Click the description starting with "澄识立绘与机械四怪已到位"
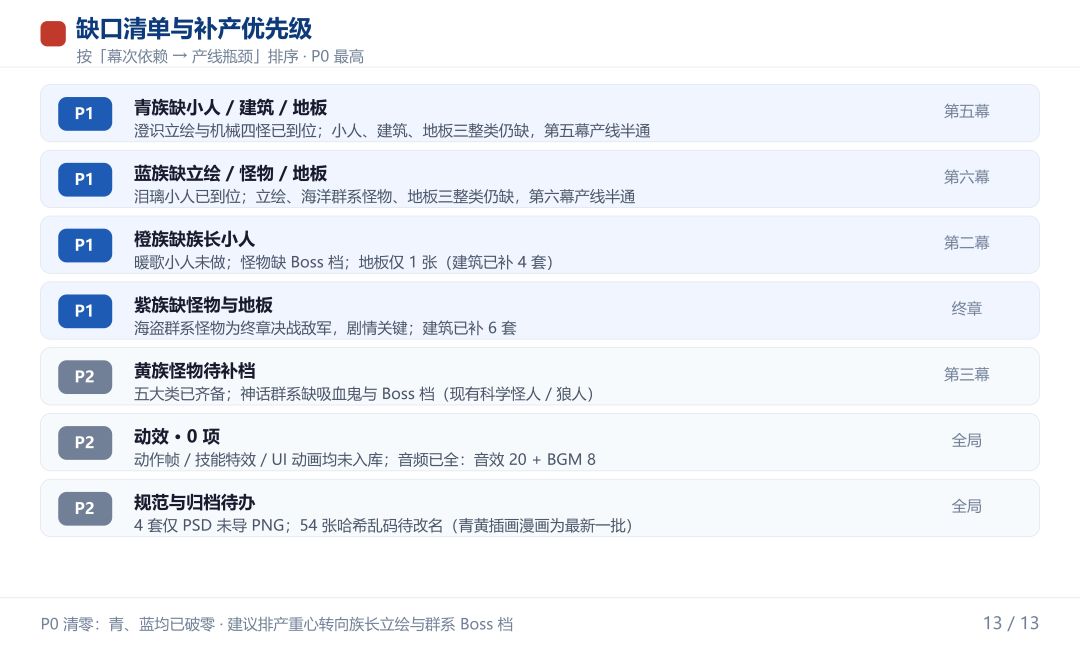The height and width of the screenshot is (648, 1080). pyautogui.click(x=392, y=131)
